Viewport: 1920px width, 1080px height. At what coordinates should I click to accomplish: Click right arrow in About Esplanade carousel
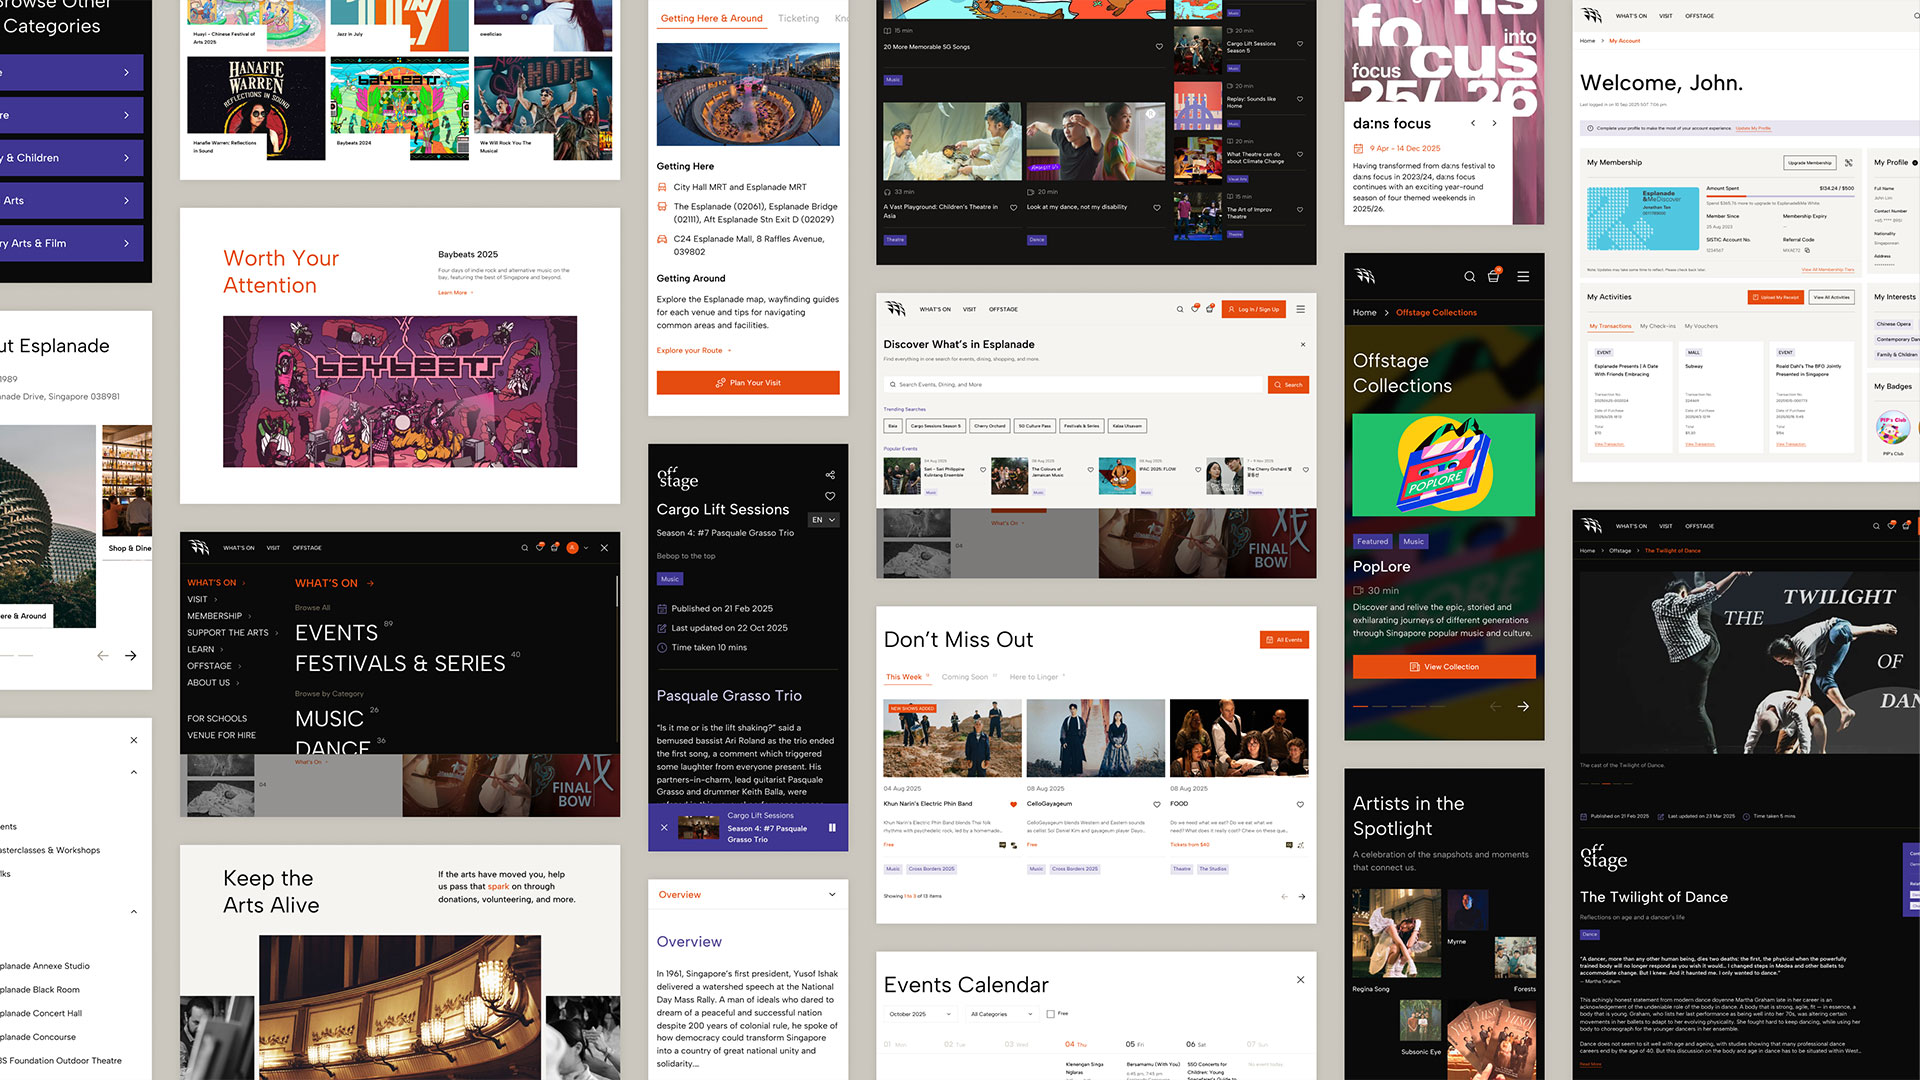[x=130, y=656]
